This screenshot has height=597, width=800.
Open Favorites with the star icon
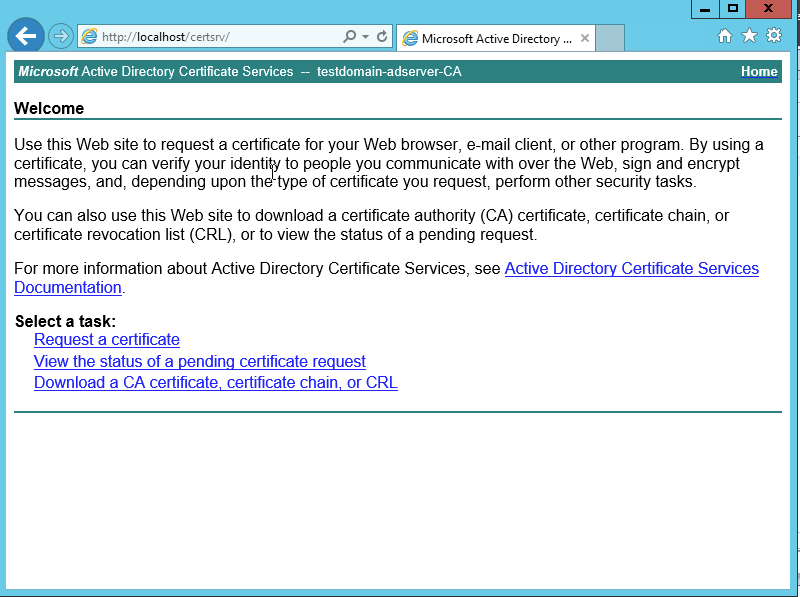749,36
